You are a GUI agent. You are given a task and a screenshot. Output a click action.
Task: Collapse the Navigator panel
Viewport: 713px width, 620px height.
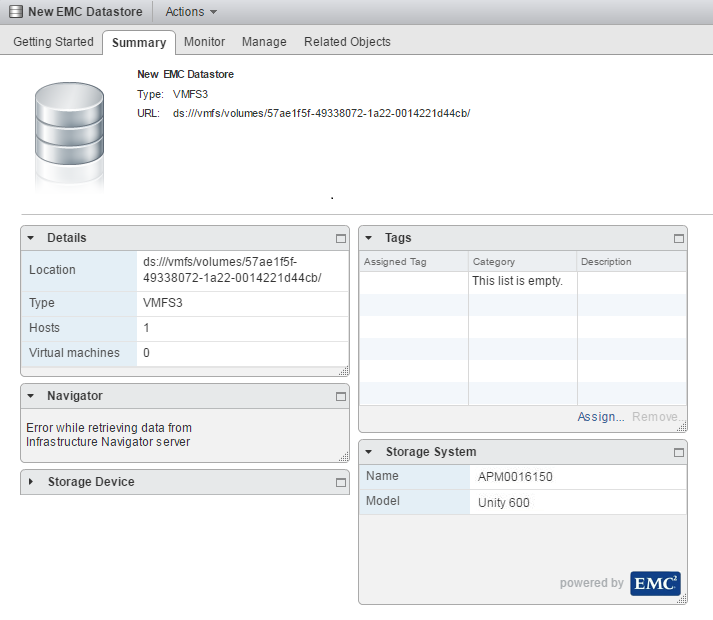click(31, 397)
